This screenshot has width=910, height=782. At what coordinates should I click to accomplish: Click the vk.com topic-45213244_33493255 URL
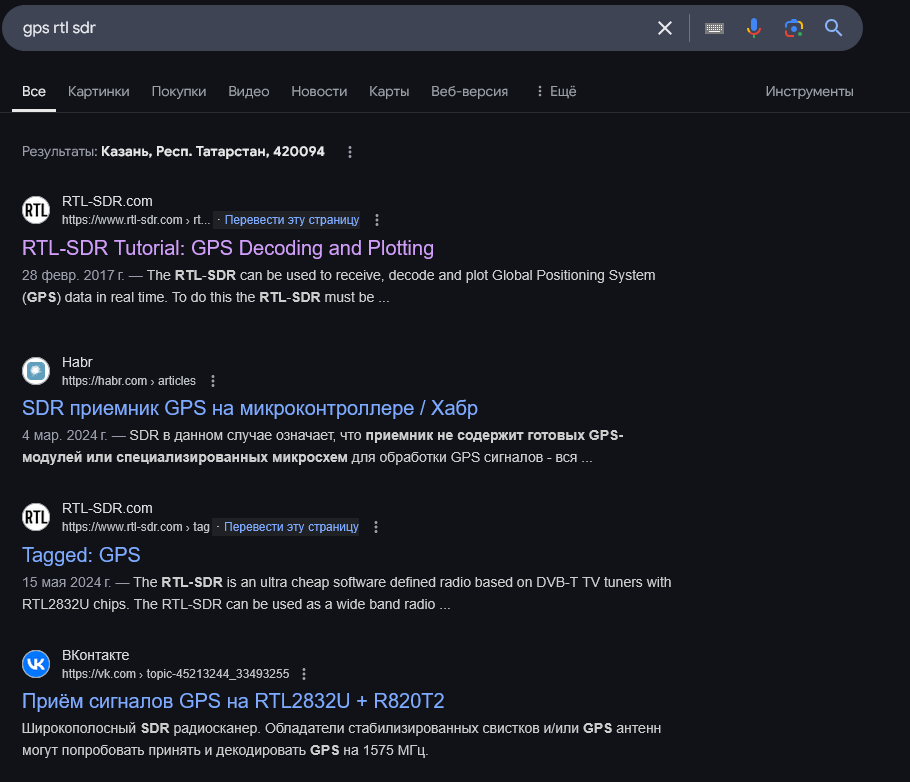[175, 674]
